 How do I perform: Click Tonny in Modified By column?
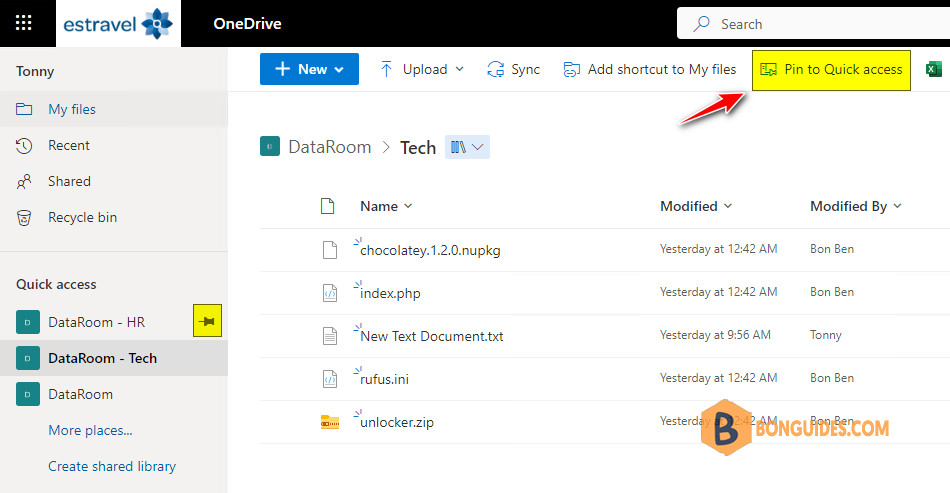(826, 335)
